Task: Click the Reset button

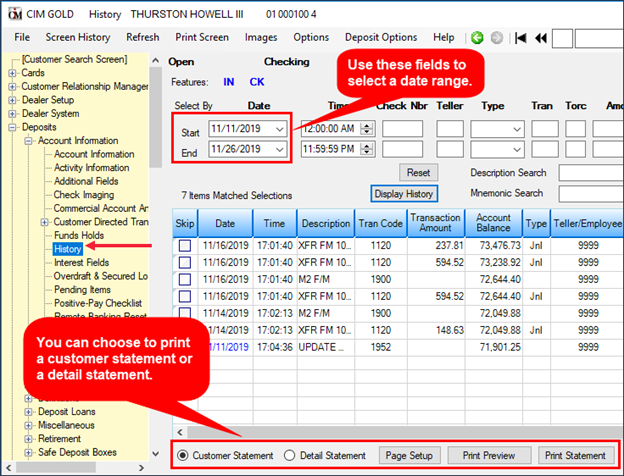Action: [x=418, y=172]
